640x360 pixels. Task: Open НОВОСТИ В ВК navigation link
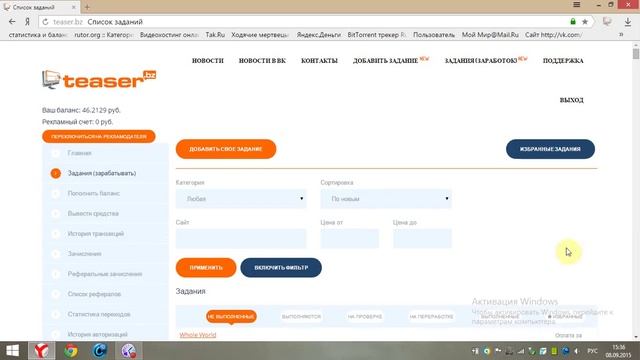coord(262,60)
